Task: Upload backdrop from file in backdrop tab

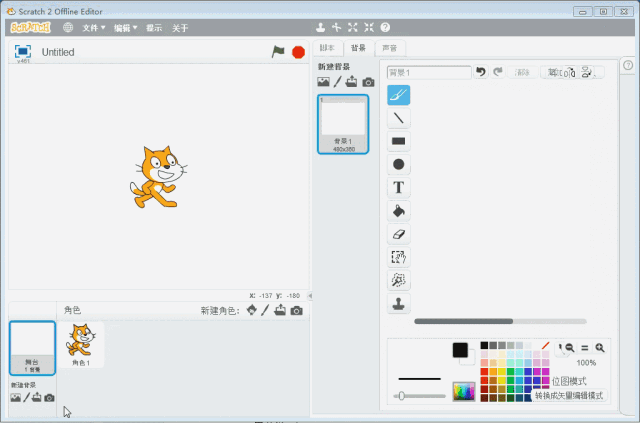Action: 351,82
